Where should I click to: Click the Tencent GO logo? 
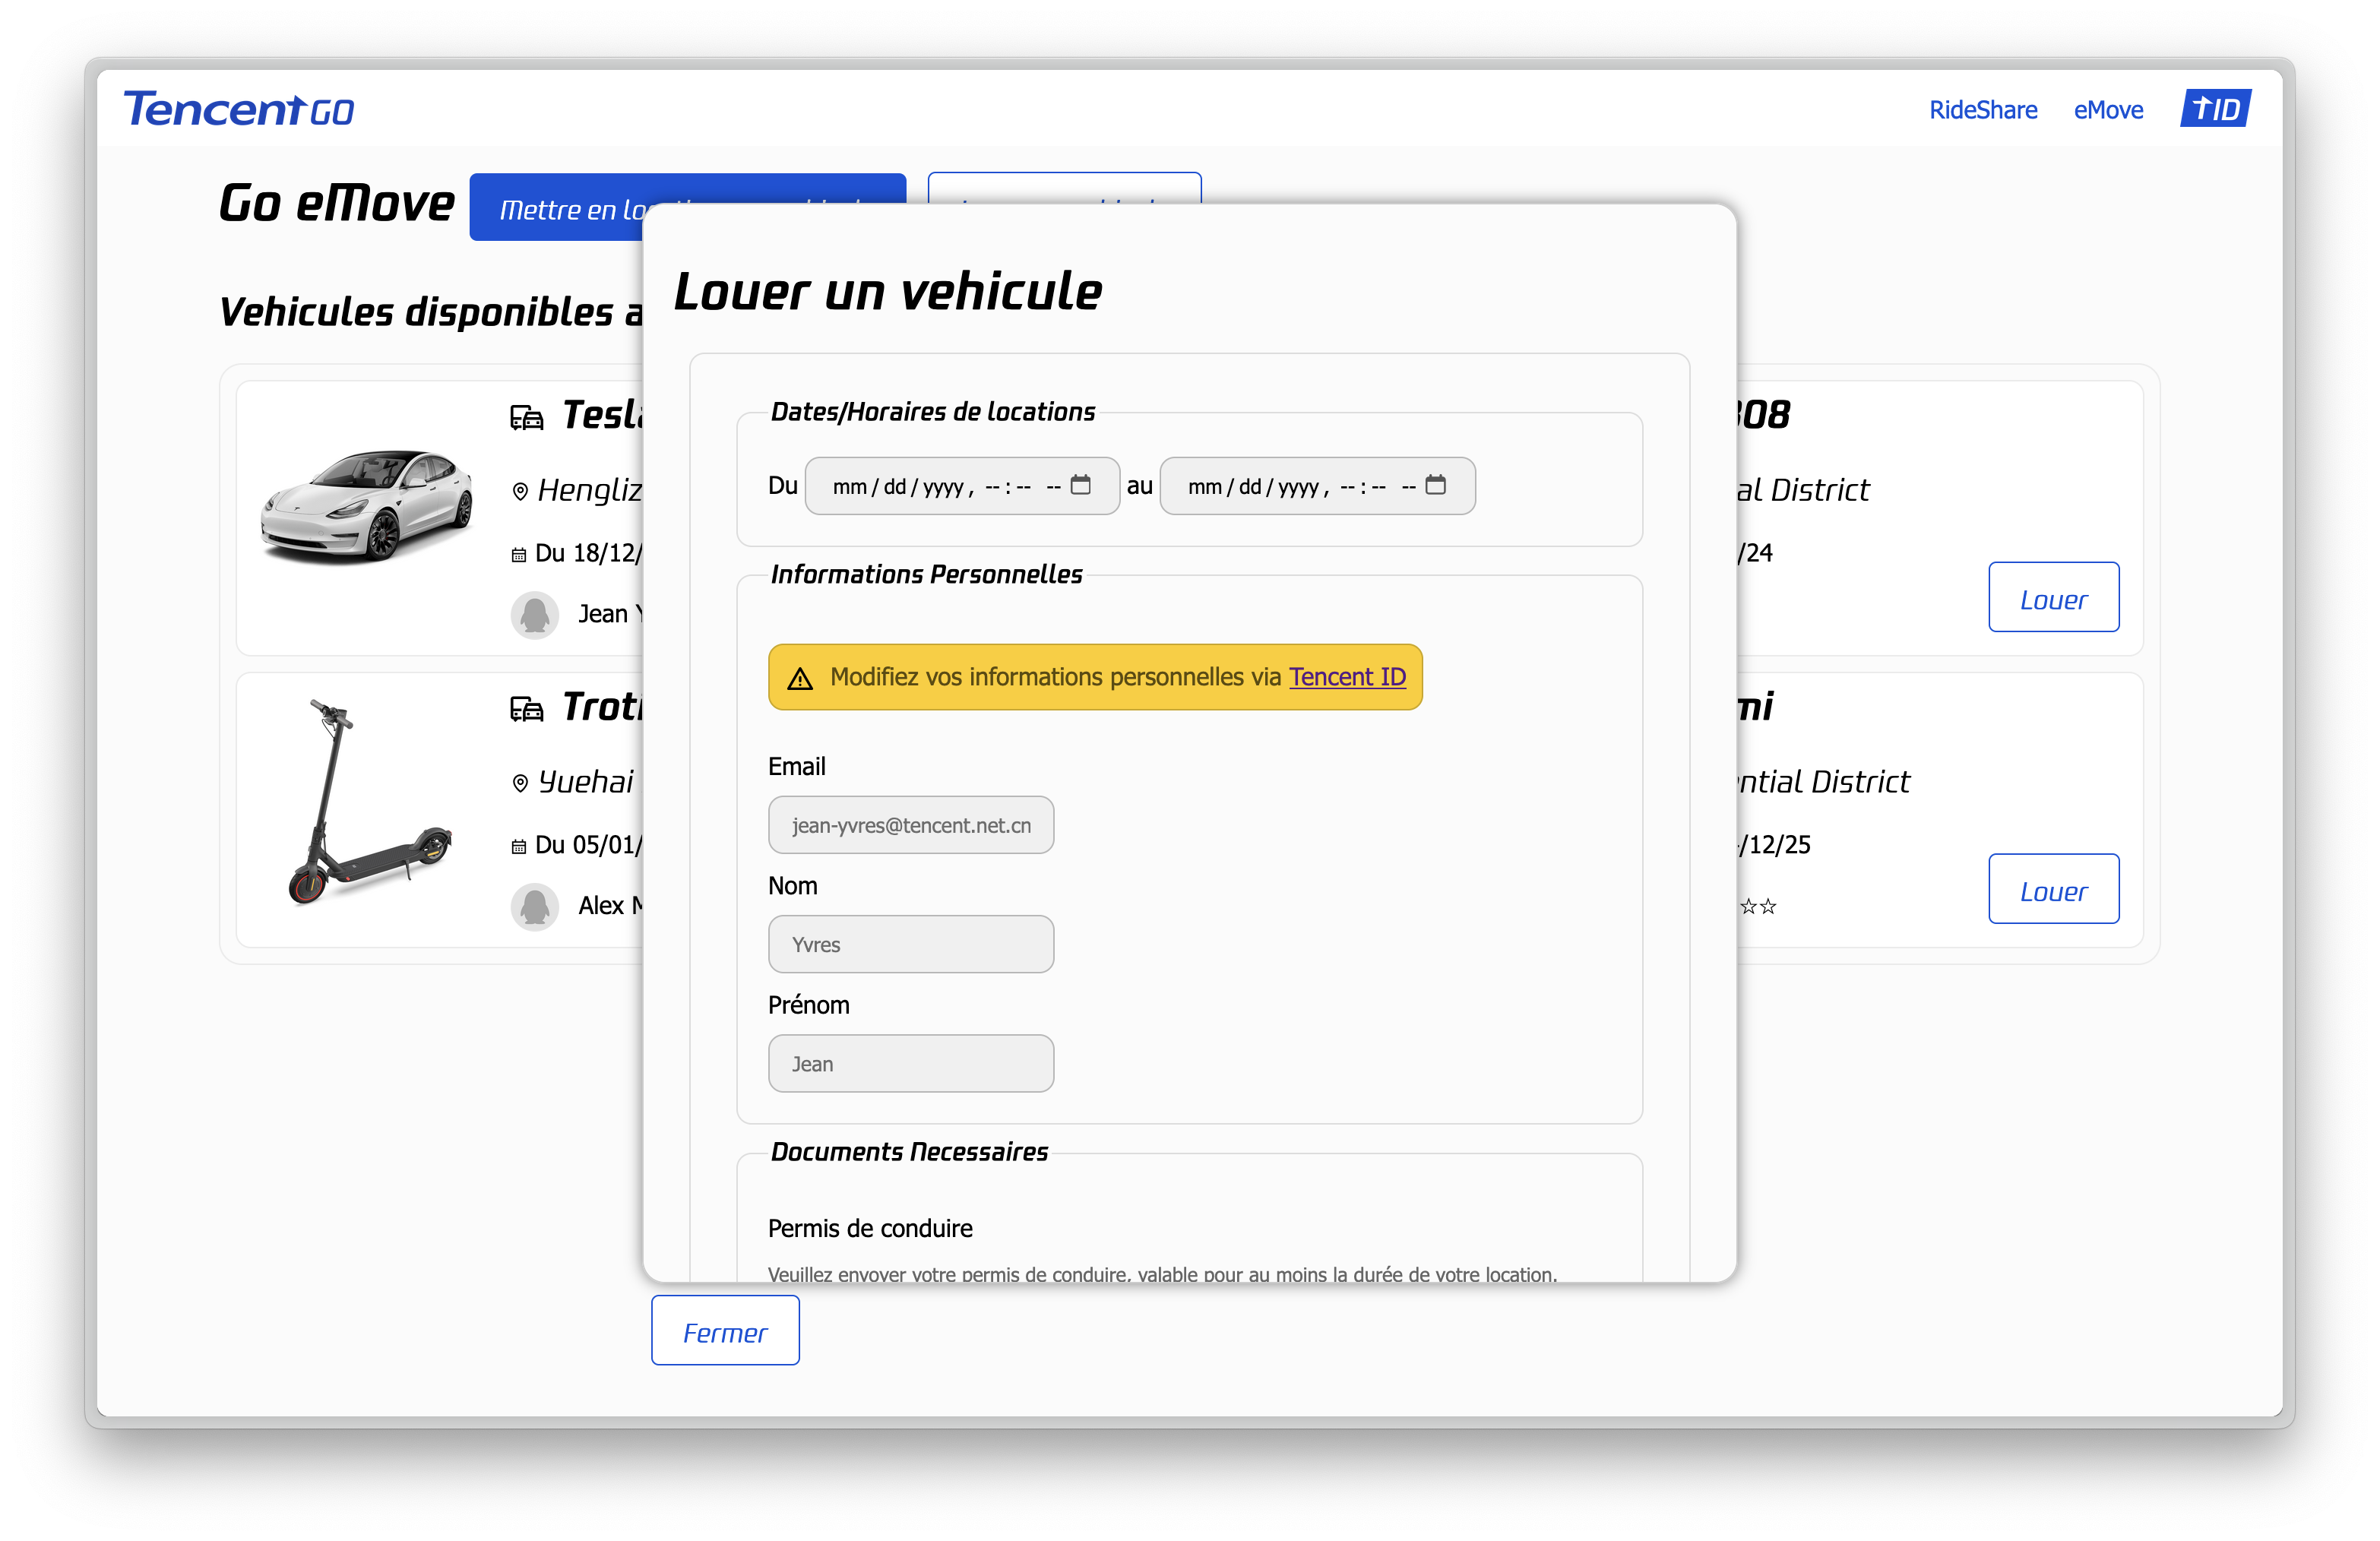[x=238, y=109]
